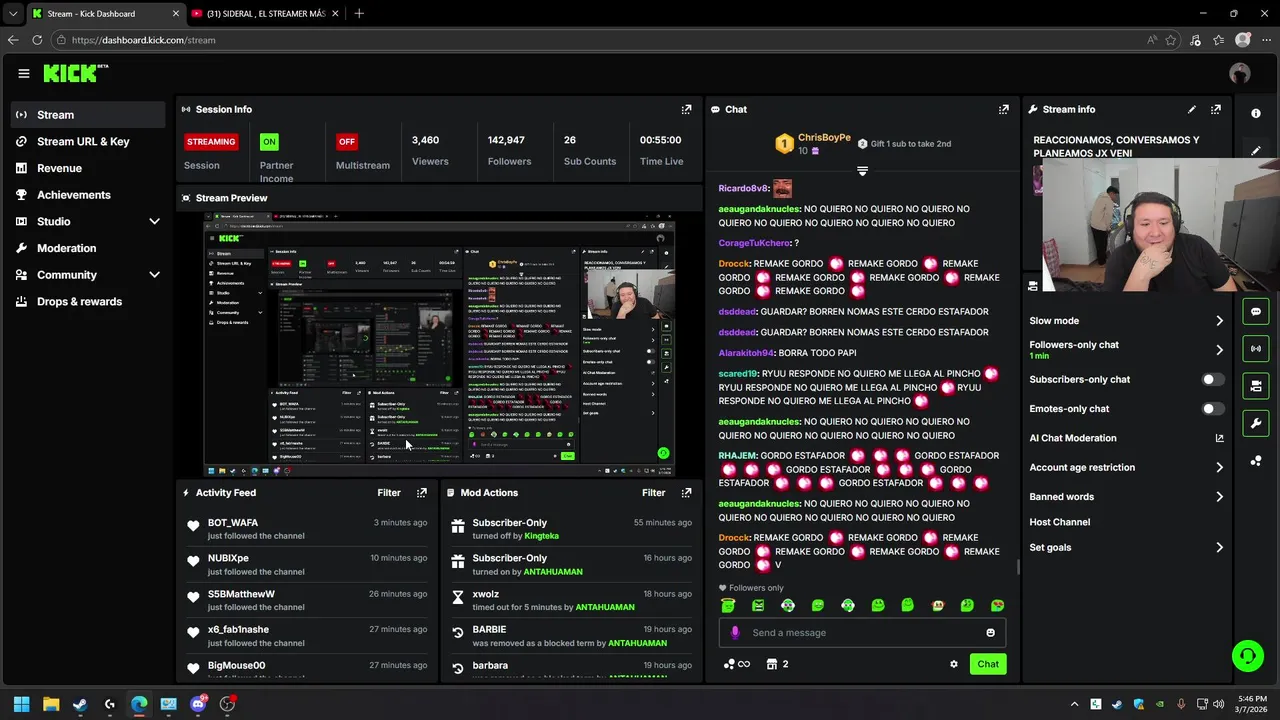Open Steam from taskbar

point(80,704)
